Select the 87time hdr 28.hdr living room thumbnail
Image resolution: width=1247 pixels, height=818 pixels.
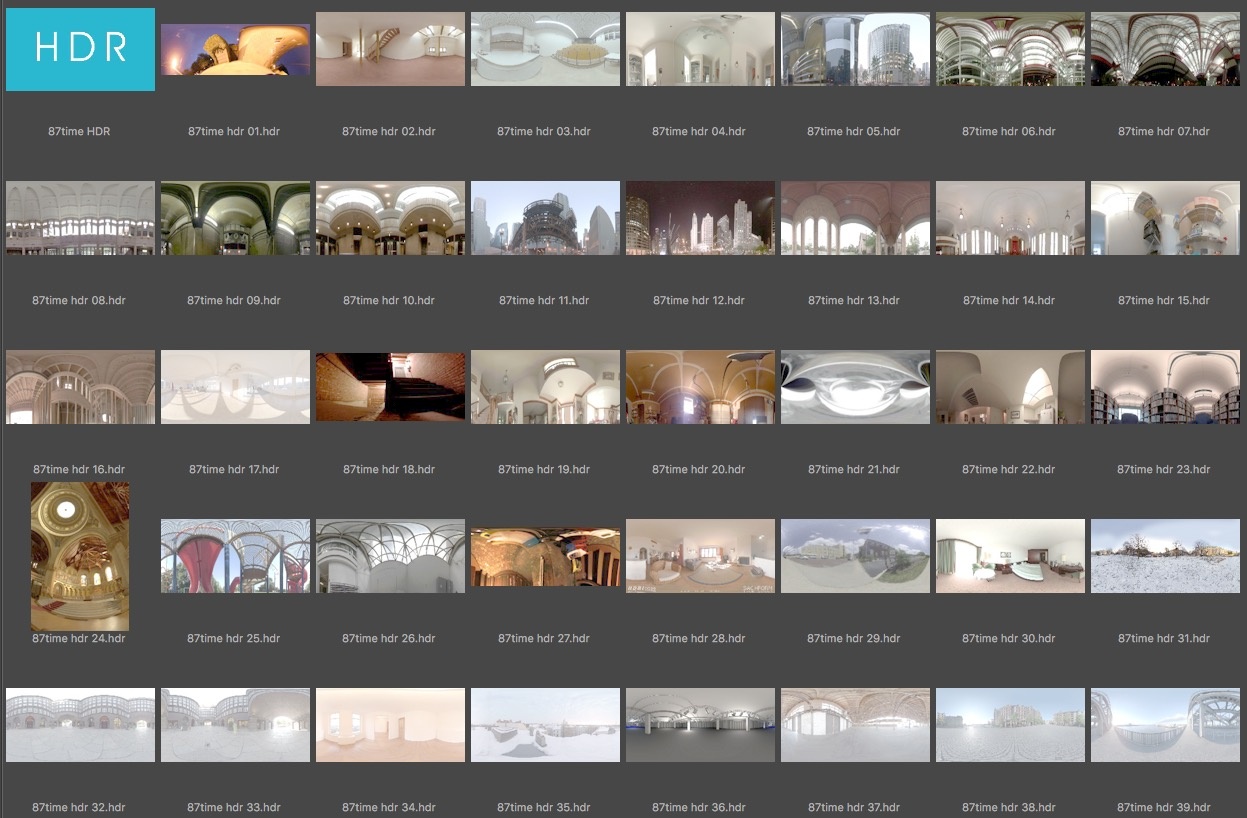point(700,556)
